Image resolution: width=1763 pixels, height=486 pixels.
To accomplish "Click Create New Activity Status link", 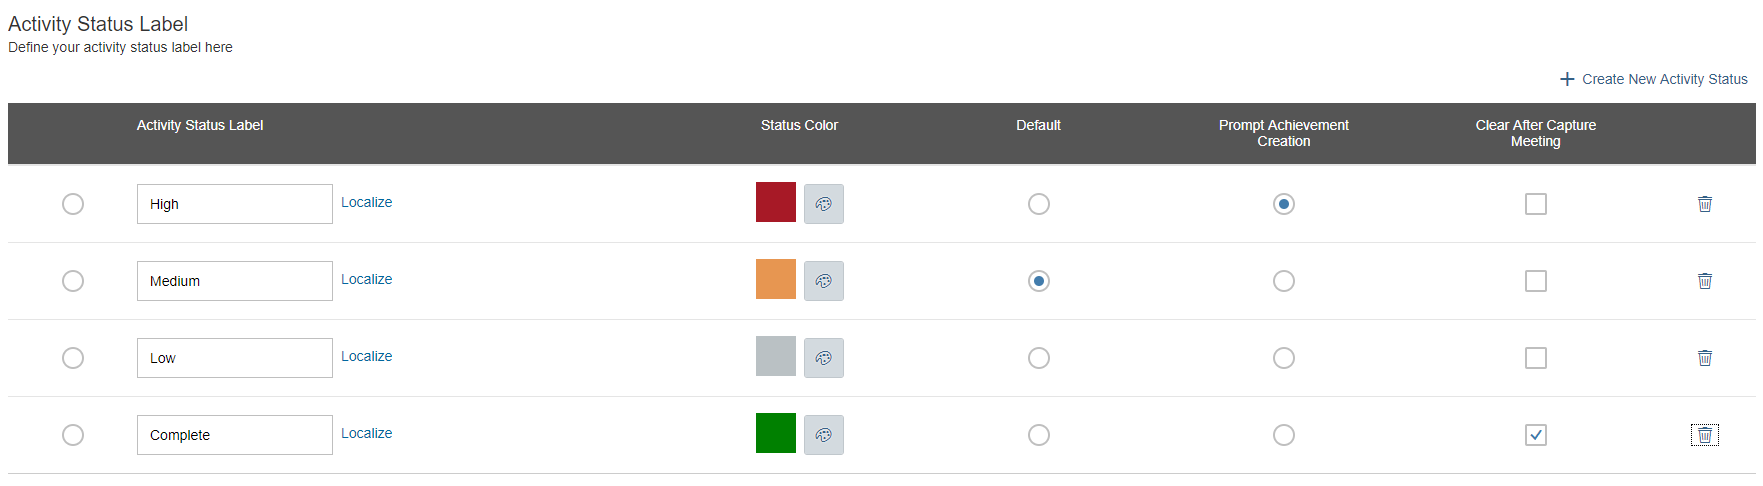I will 1654,79.
